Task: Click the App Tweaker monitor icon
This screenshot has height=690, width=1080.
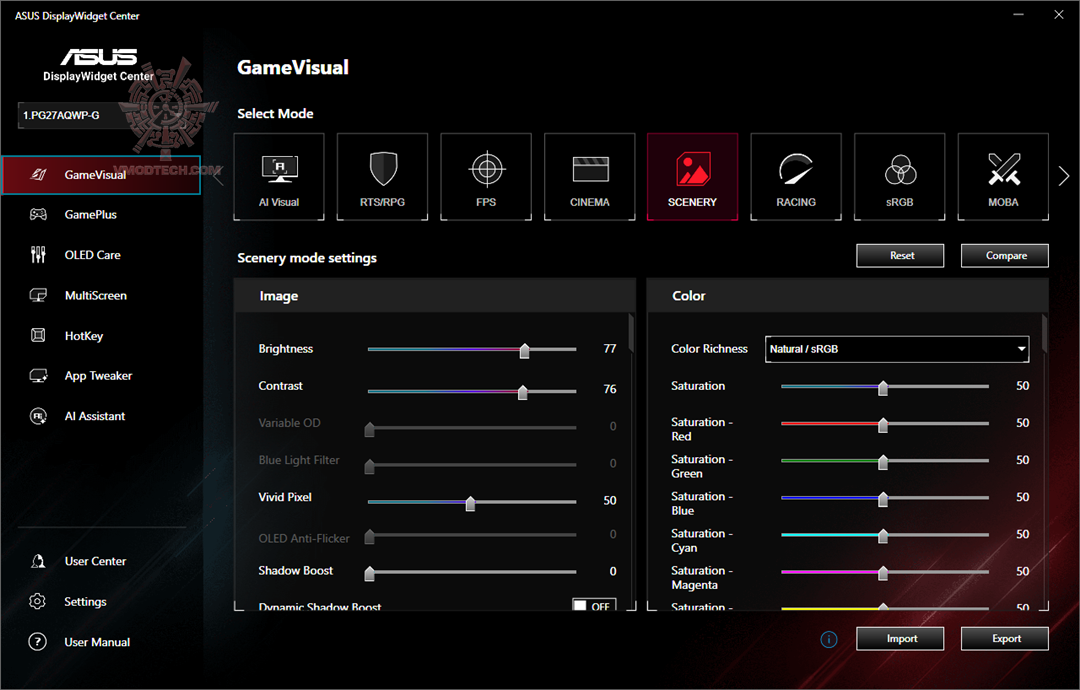Action: (x=39, y=376)
